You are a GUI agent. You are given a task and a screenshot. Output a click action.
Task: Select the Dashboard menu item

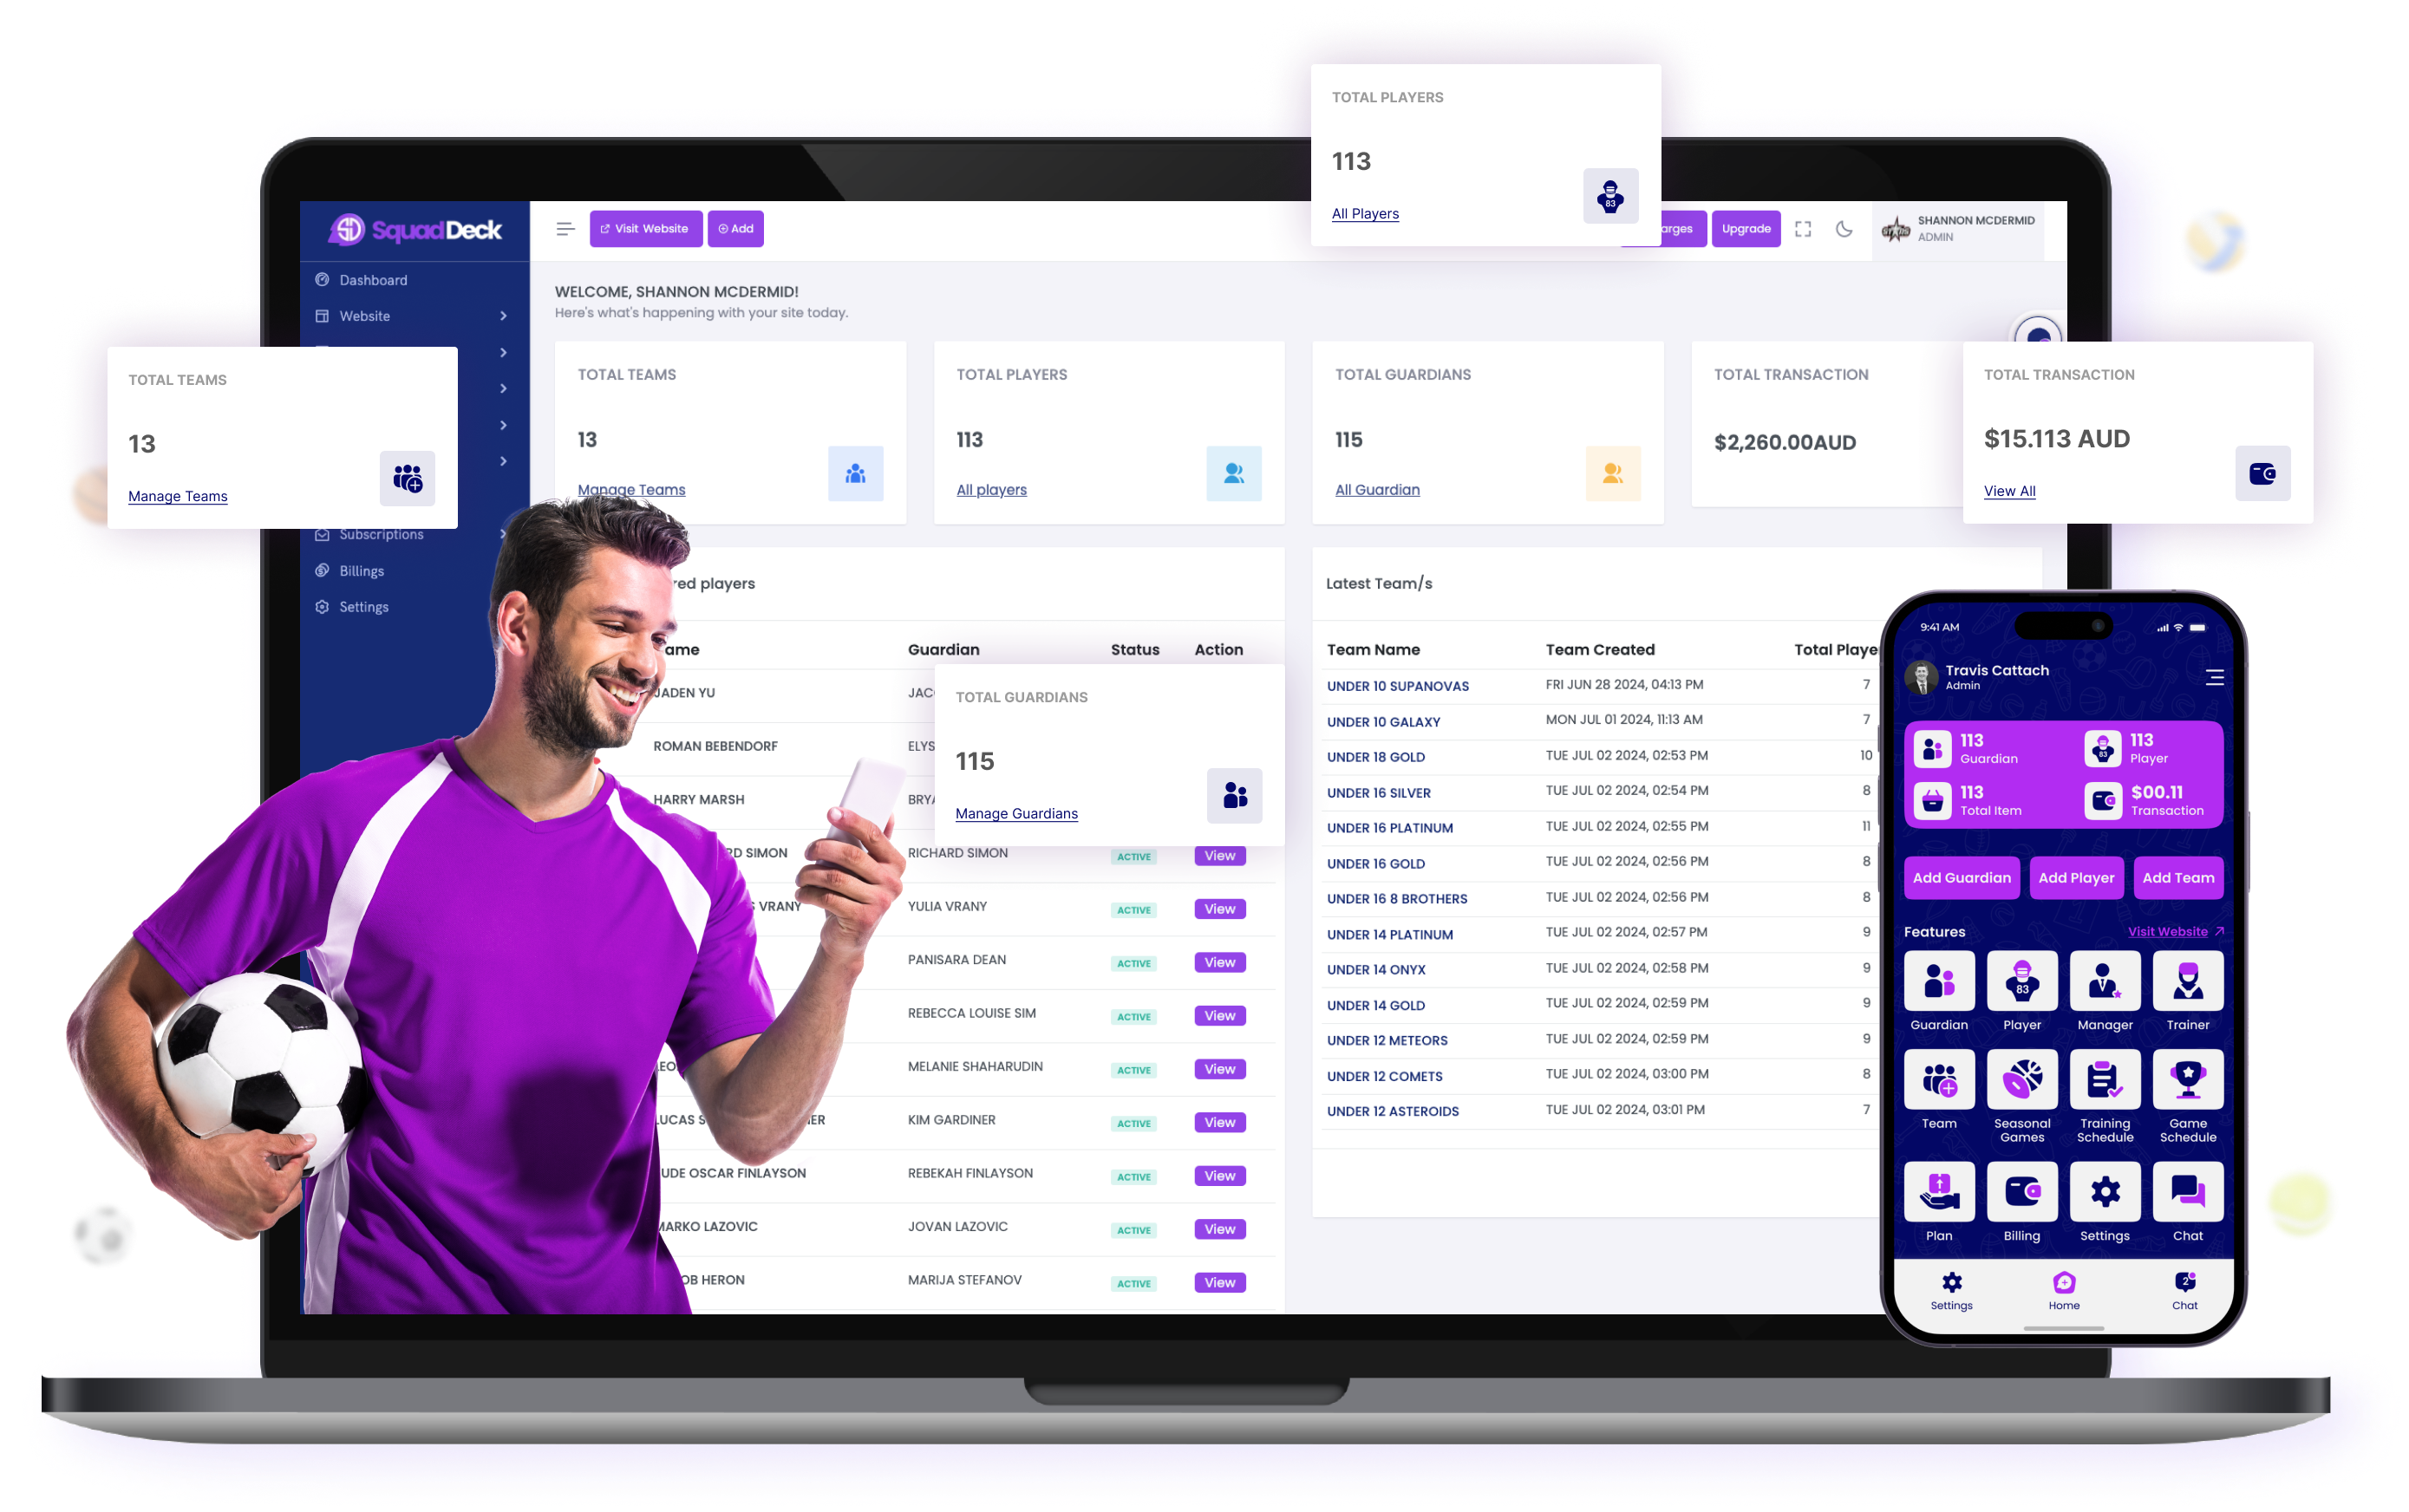tap(375, 278)
